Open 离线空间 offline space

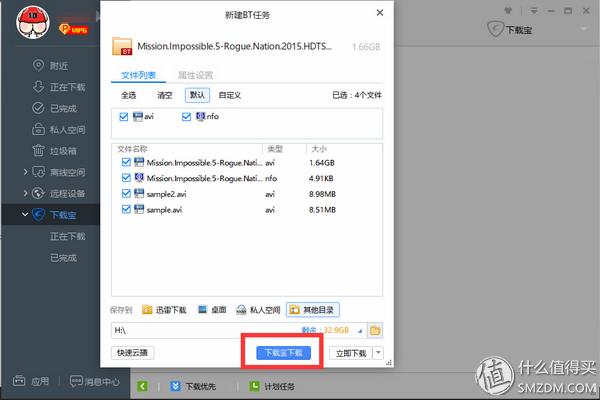pos(59,172)
